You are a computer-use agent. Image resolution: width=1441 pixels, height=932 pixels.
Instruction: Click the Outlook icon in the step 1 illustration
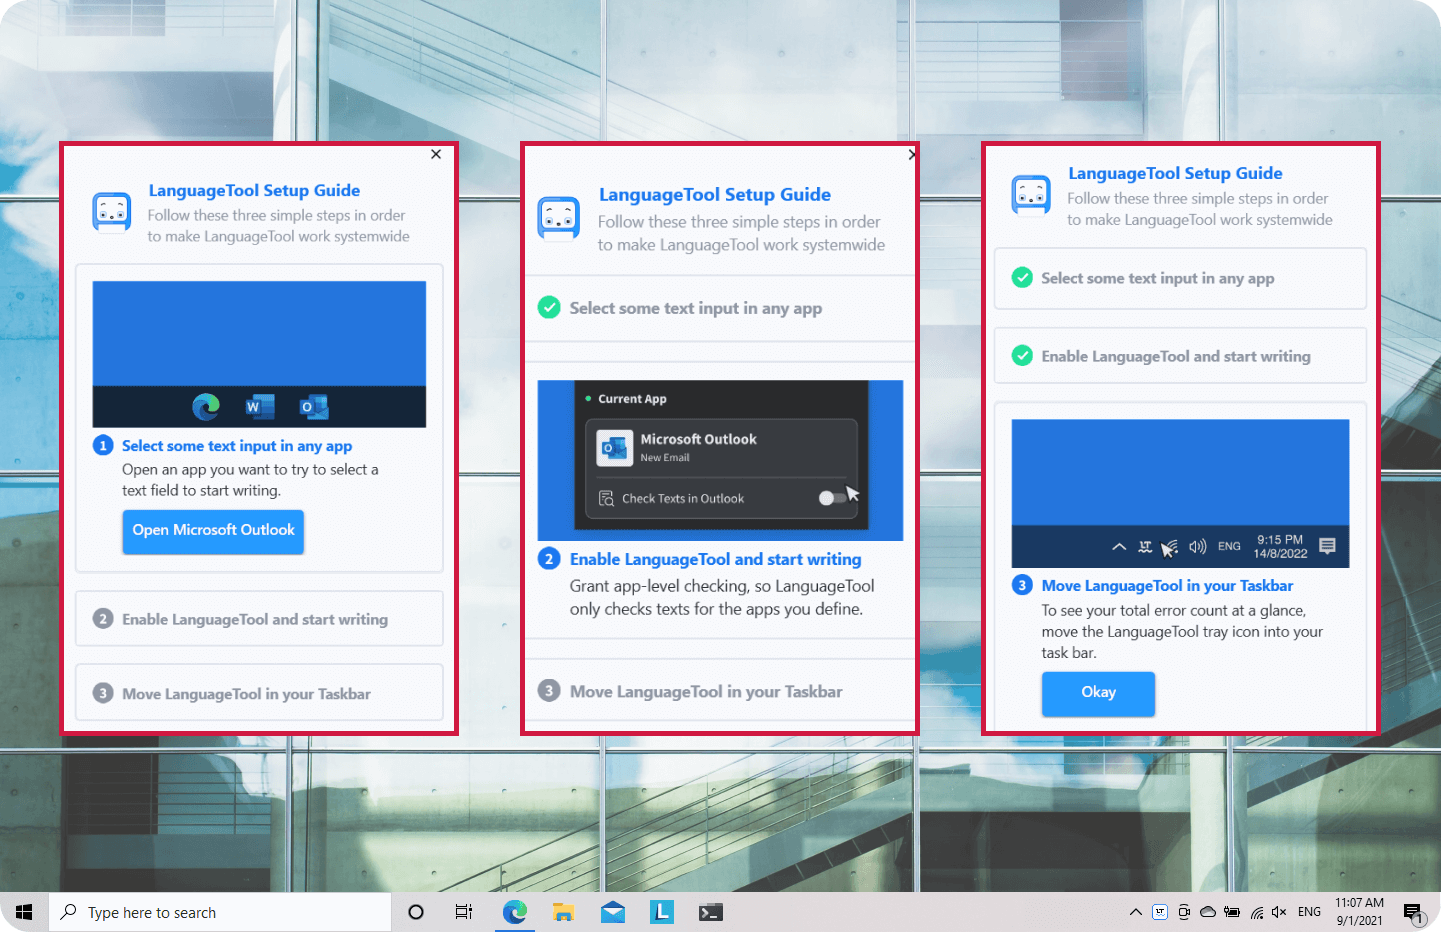pyautogui.click(x=314, y=406)
